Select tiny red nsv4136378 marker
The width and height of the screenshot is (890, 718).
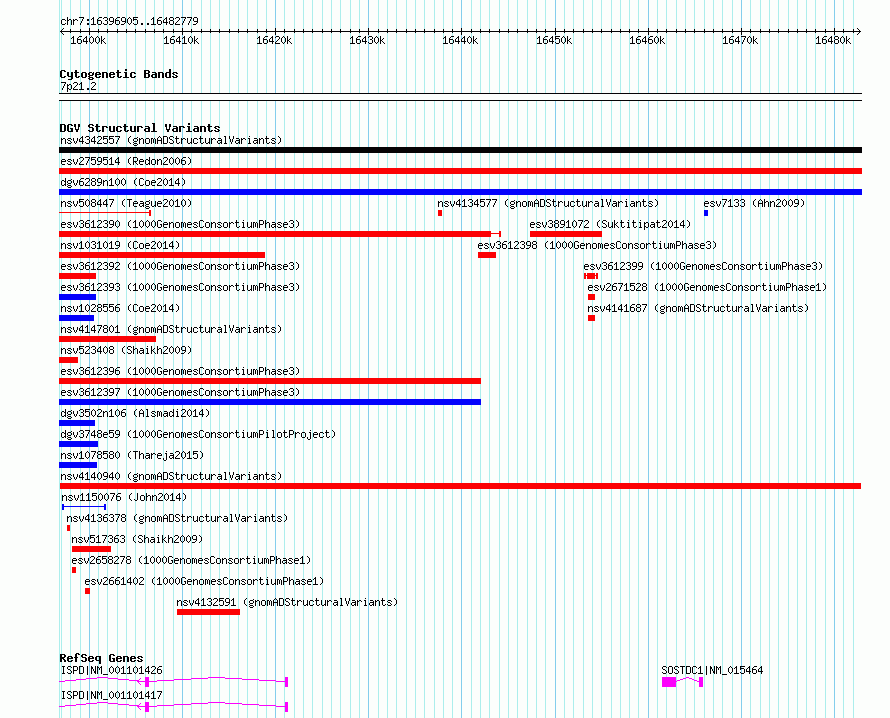click(69, 528)
